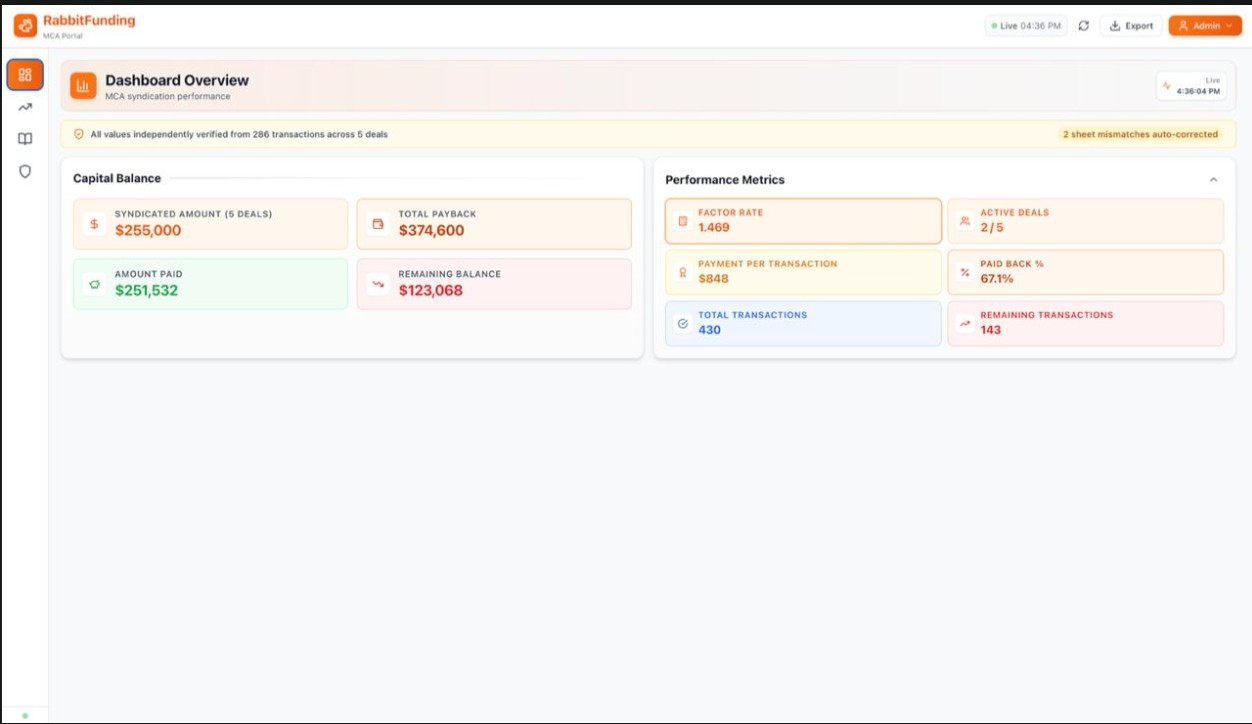This screenshot has height=724, width=1252.
Task: Click the $374,600 total payback value
Action: 432,231
